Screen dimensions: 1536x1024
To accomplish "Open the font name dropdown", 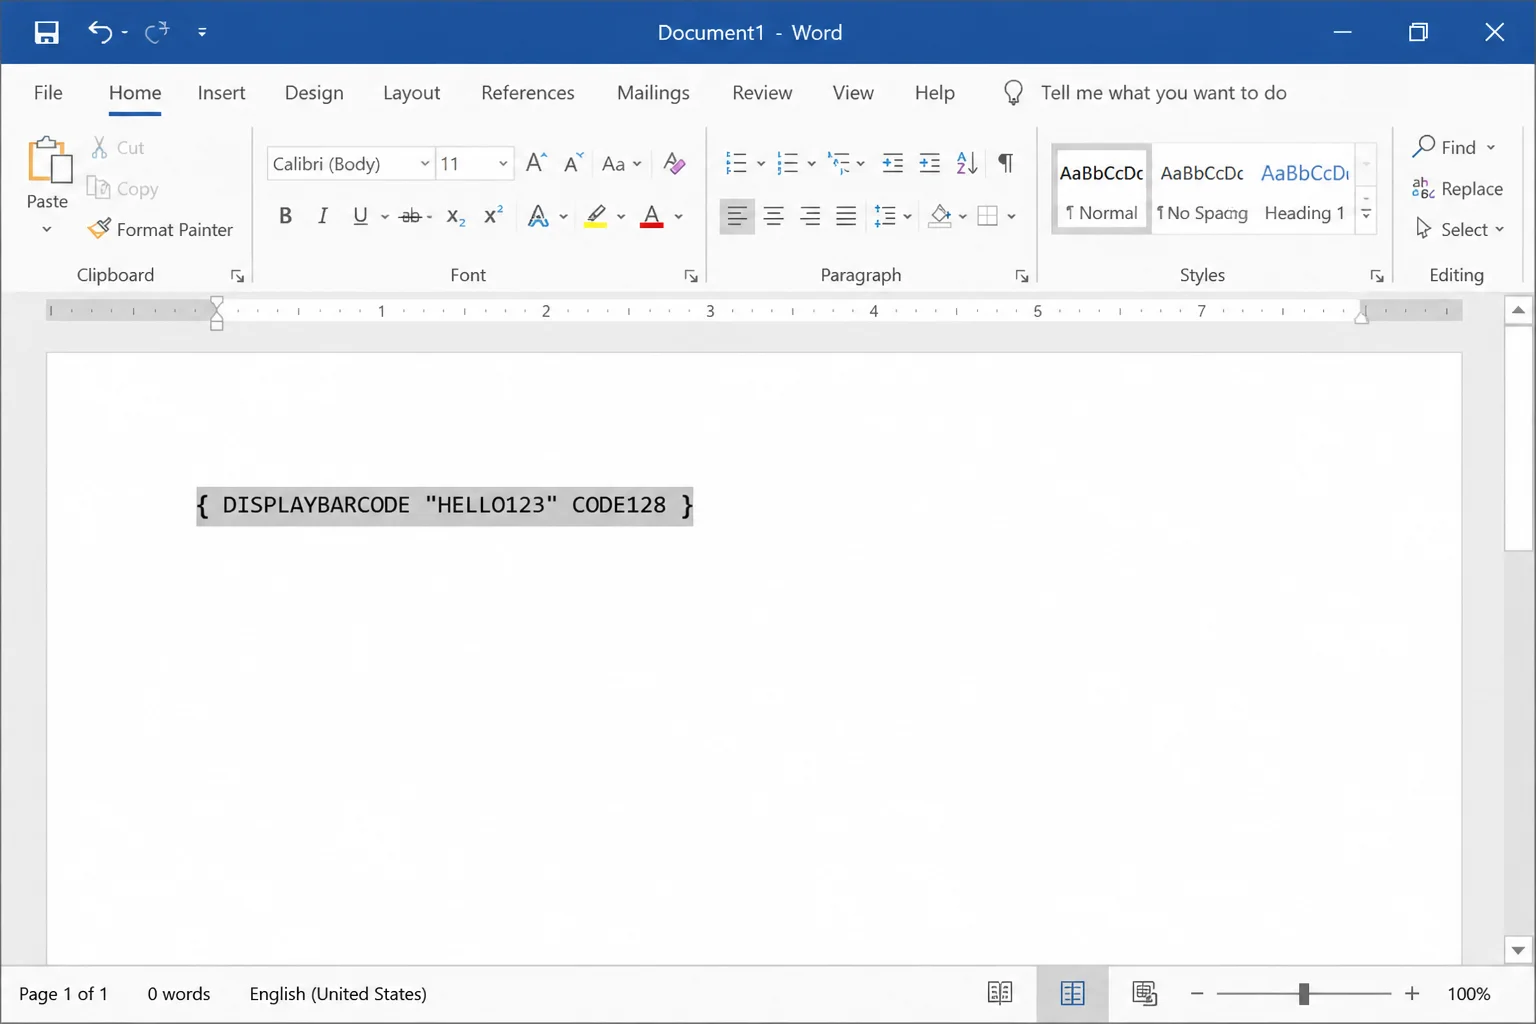I will click(x=425, y=163).
